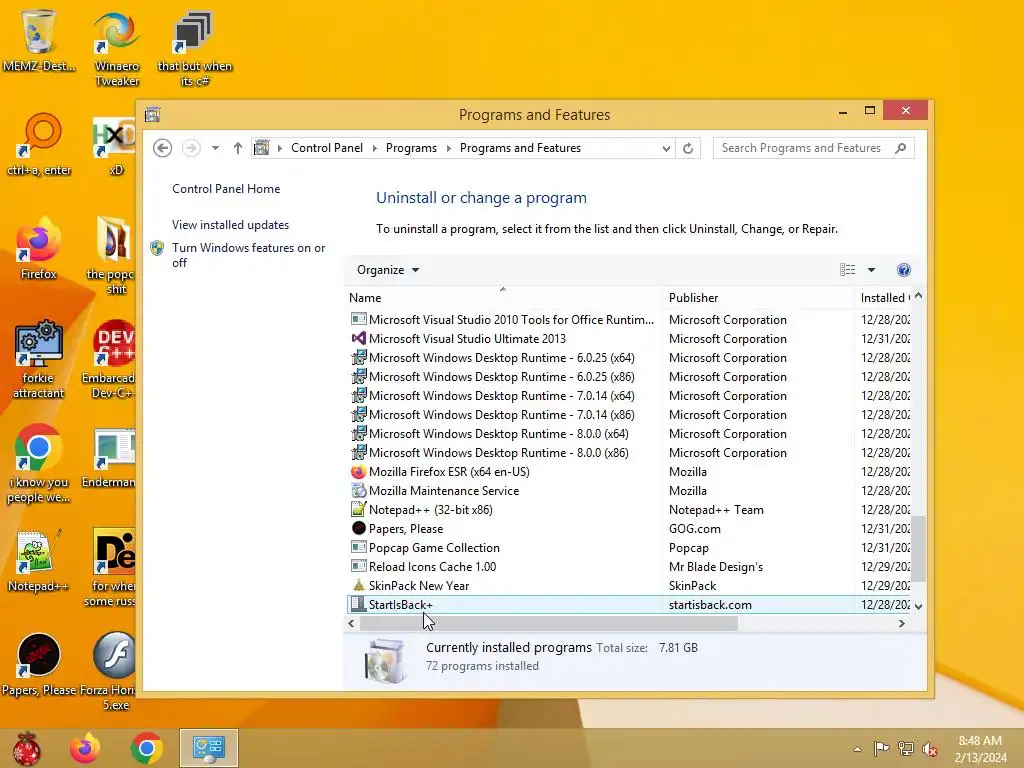
Task: Open the Chrome 'i know you people' shortcut
Action: (39, 463)
